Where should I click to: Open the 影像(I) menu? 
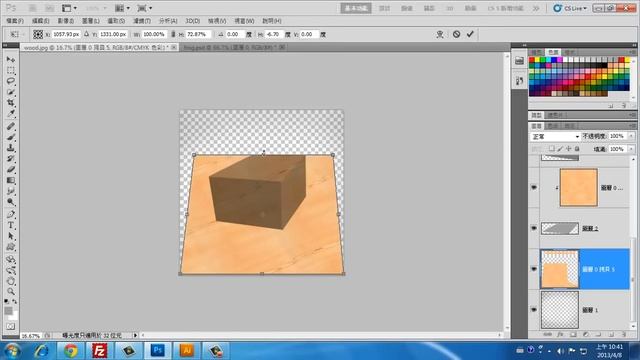tap(65, 21)
